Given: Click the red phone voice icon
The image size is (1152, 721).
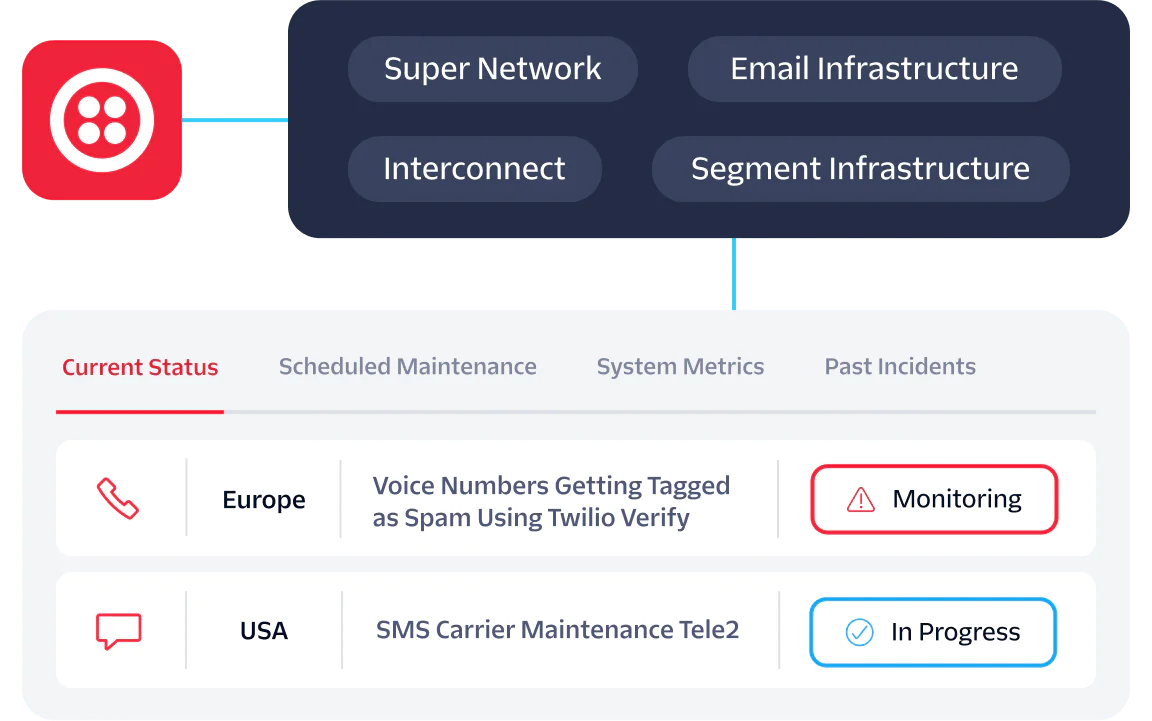Looking at the screenshot, I should pyautogui.click(x=118, y=498).
